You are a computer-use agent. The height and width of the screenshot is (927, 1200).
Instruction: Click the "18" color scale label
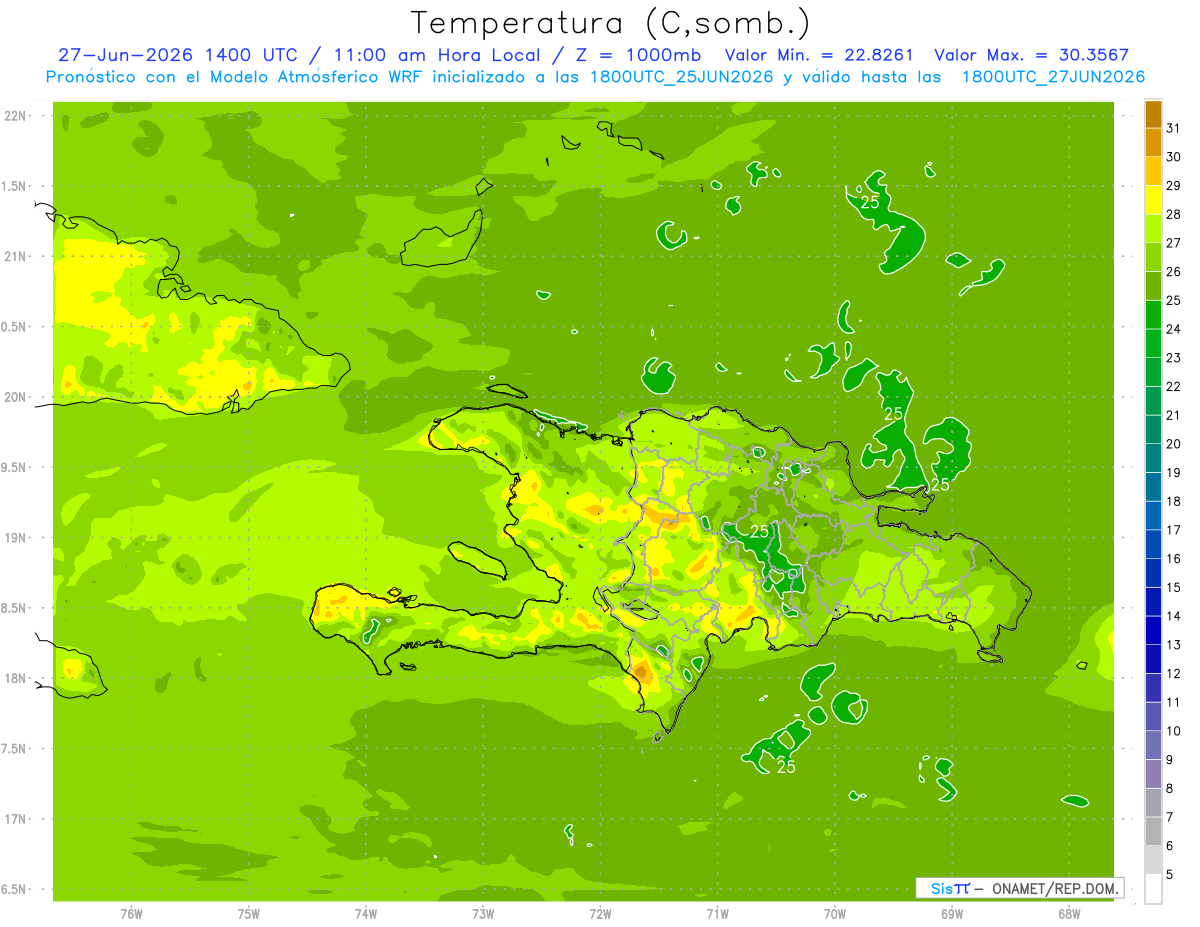point(1174,501)
